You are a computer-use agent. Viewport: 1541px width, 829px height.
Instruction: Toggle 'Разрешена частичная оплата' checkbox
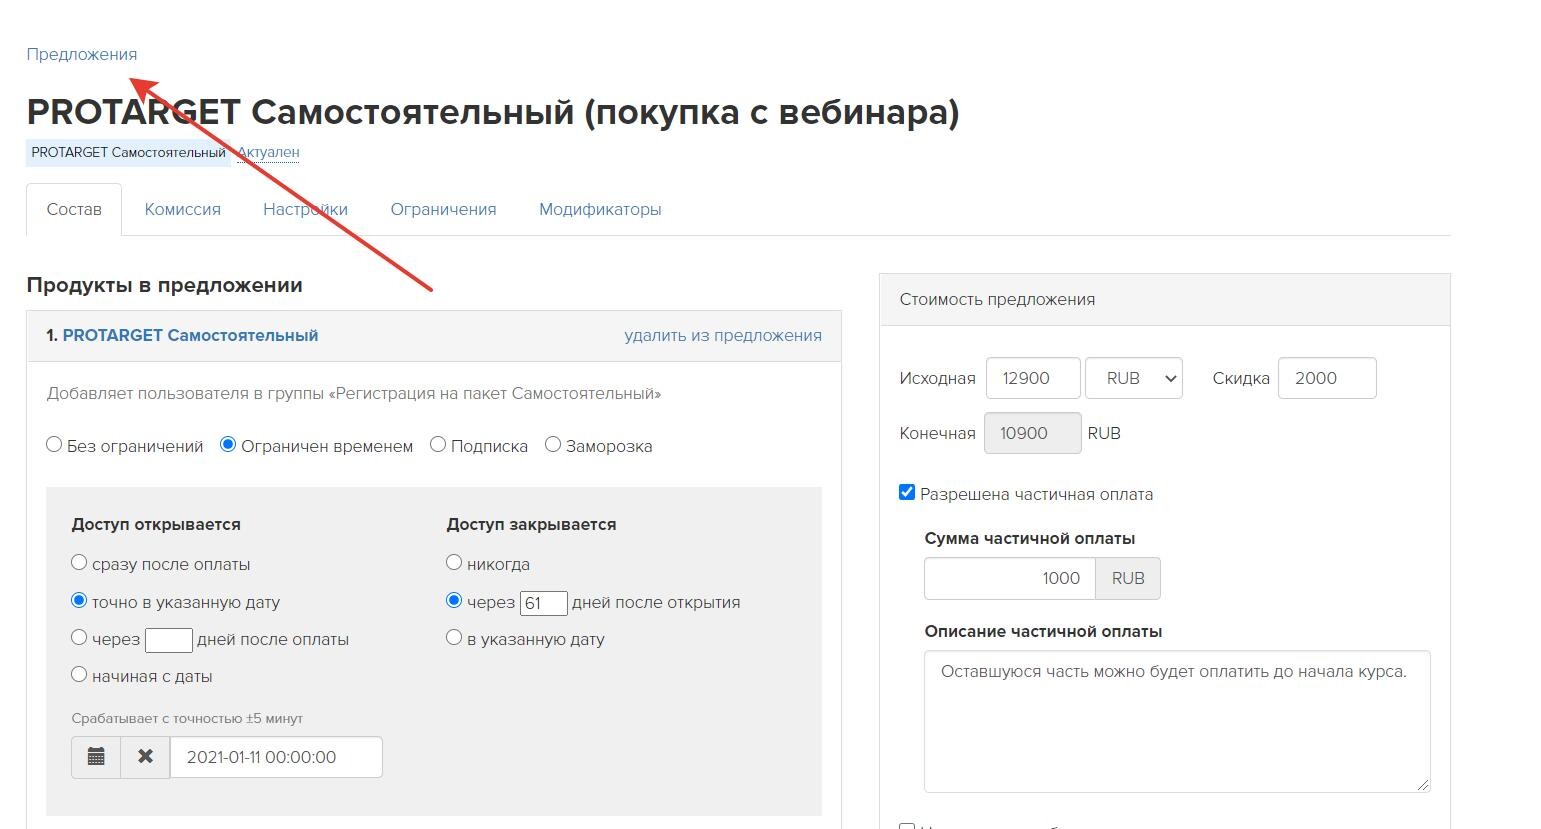pos(907,492)
